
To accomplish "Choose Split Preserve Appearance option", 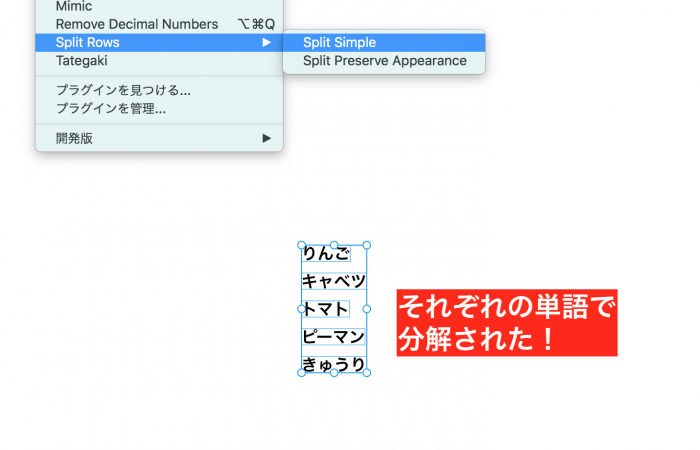I will click(384, 61).
